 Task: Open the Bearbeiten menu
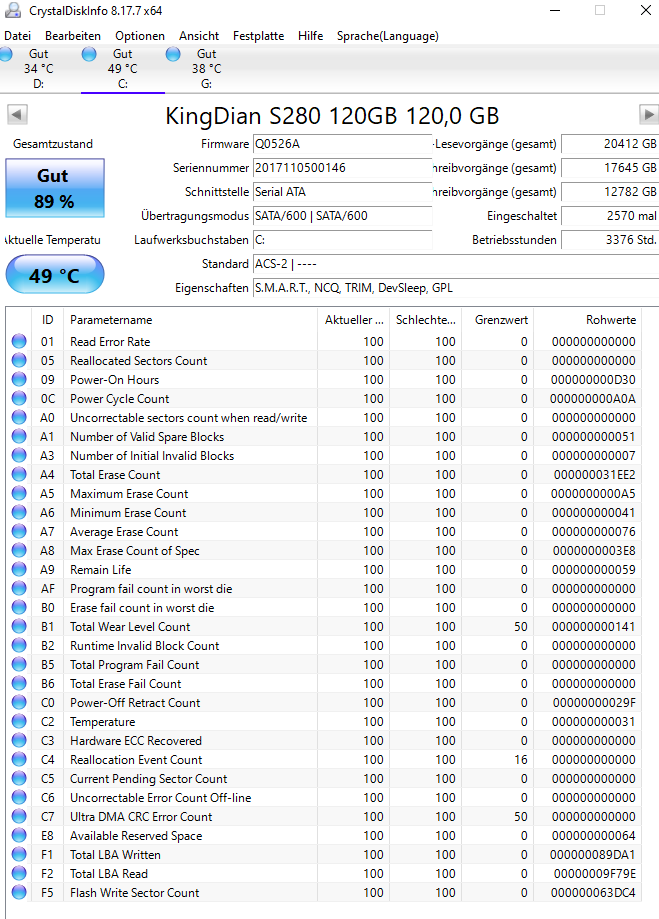(x=73, y=36)
